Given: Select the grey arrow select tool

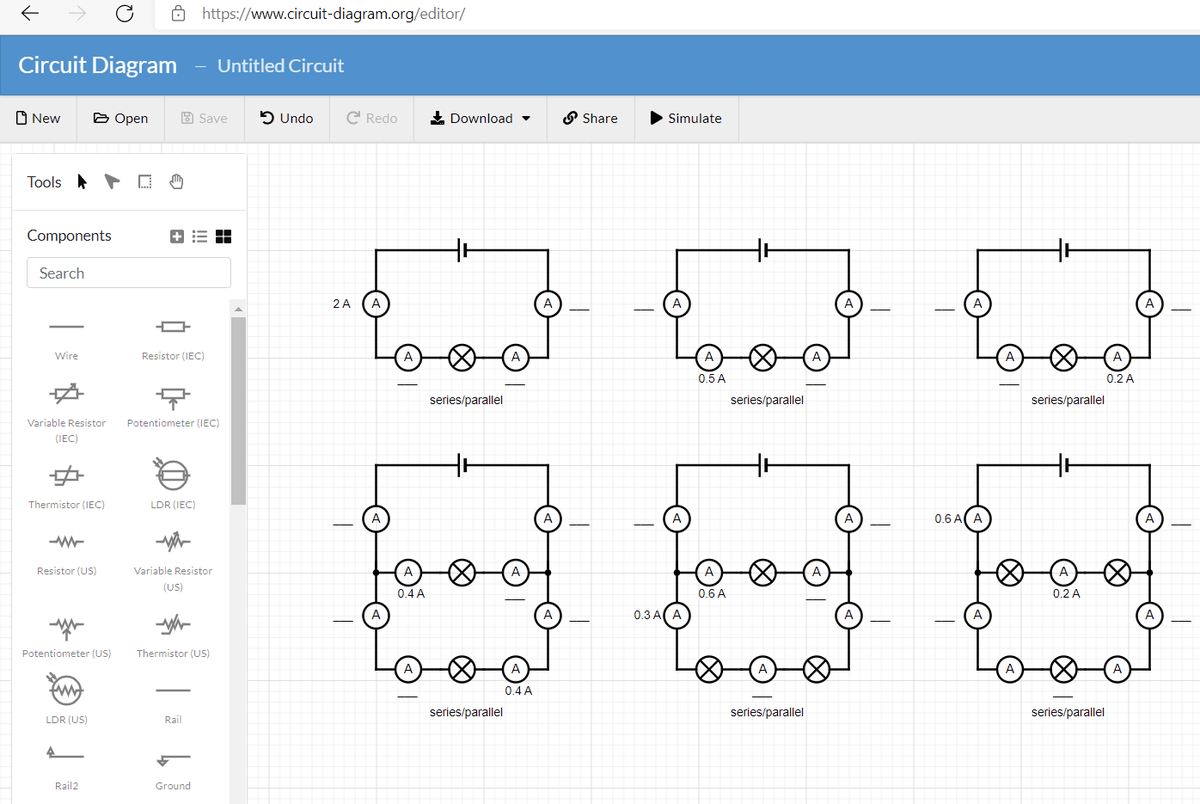Looking at the screenshot, I should [x=112, y=182].
